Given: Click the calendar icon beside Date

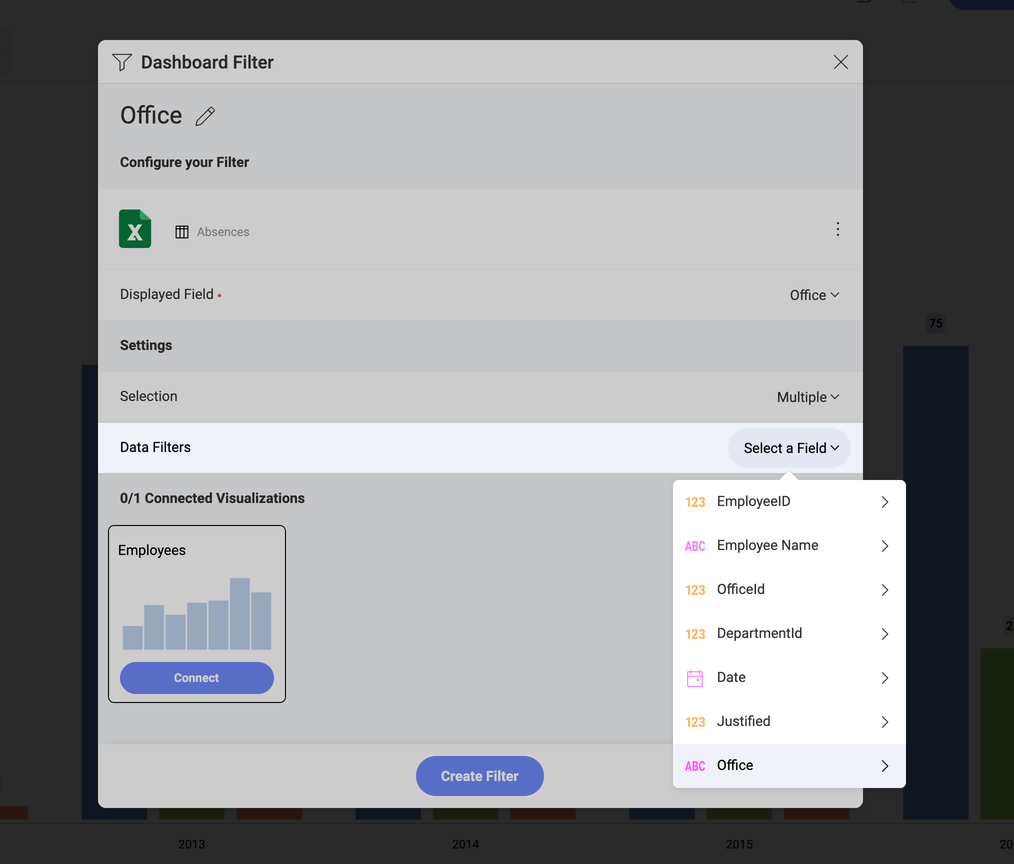Looking at the screenshot, I should pos(695,678).
